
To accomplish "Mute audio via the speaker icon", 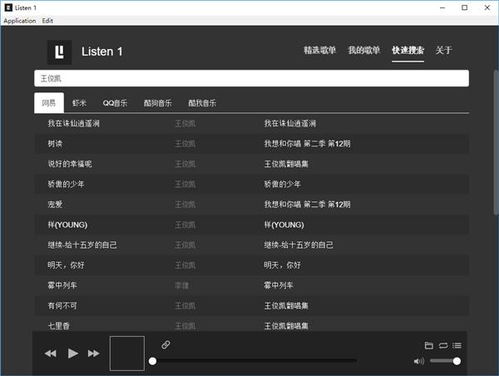I will pos(419,361).
